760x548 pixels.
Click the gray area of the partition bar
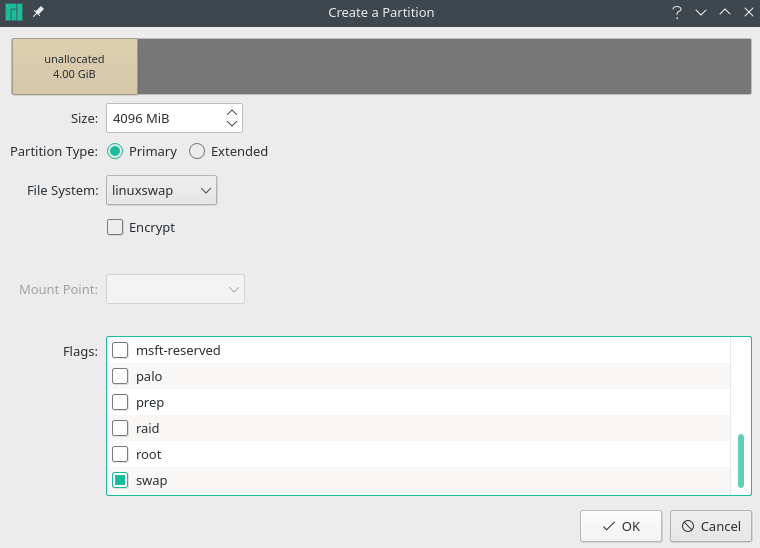[x=444, y=67]
